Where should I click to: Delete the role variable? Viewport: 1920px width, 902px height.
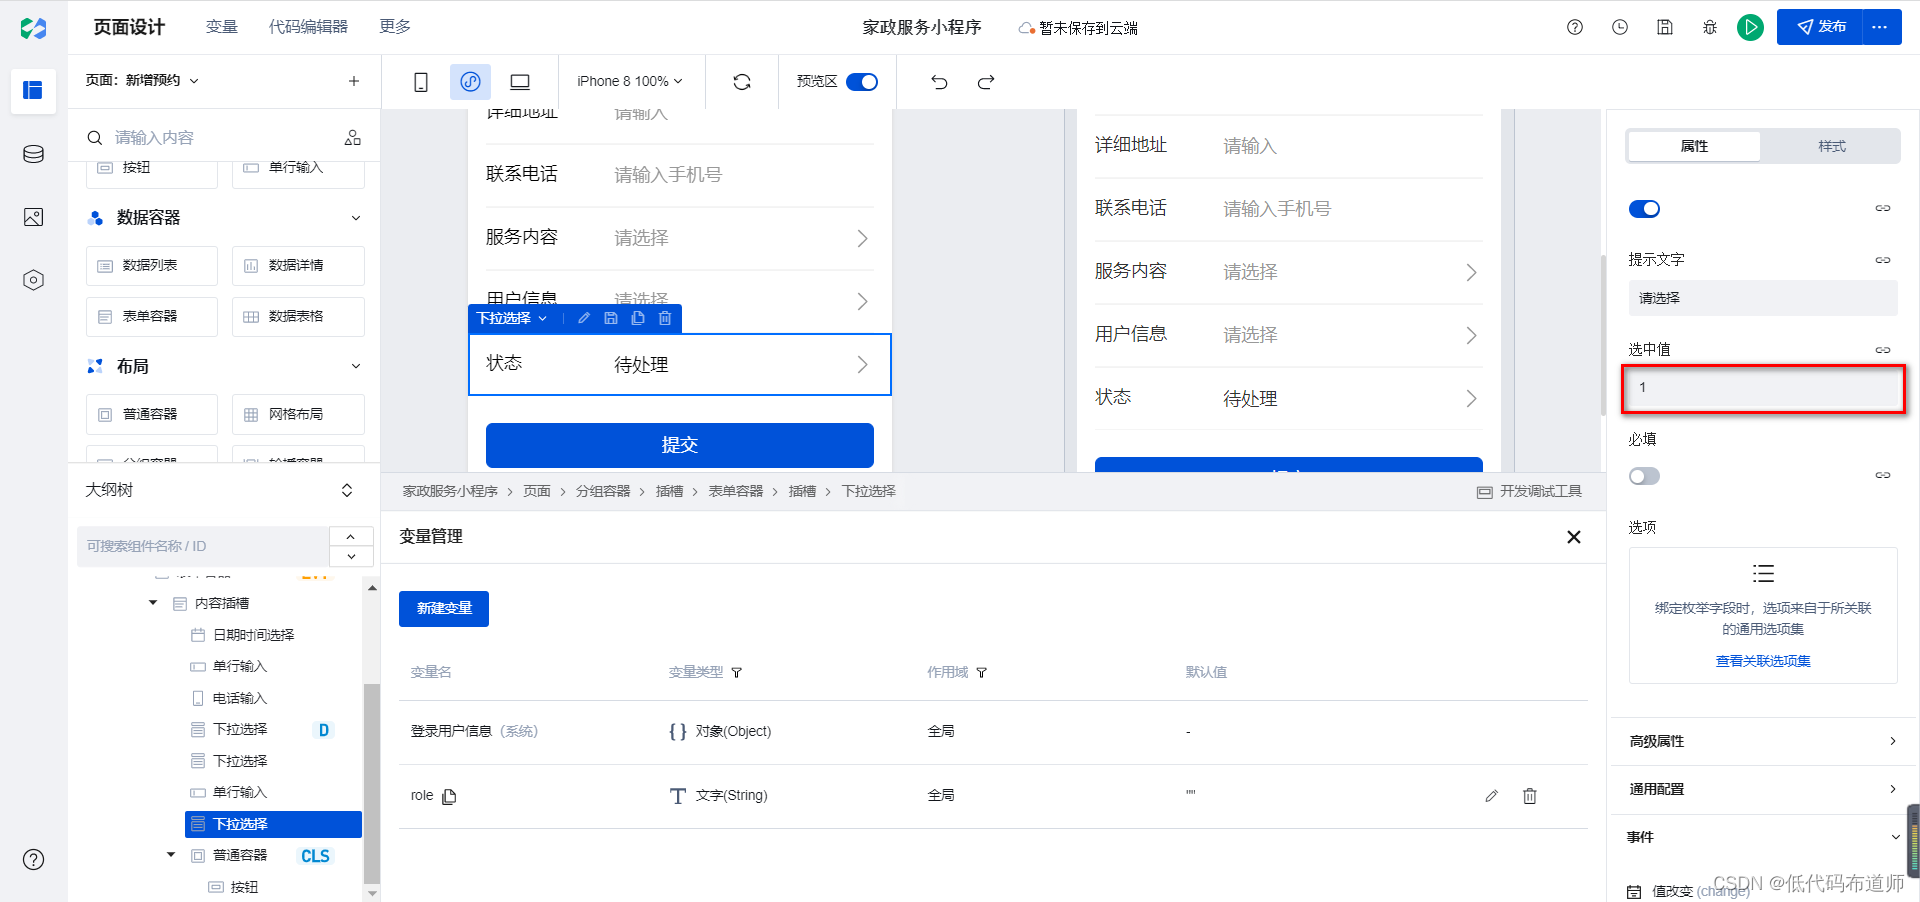1530,796
